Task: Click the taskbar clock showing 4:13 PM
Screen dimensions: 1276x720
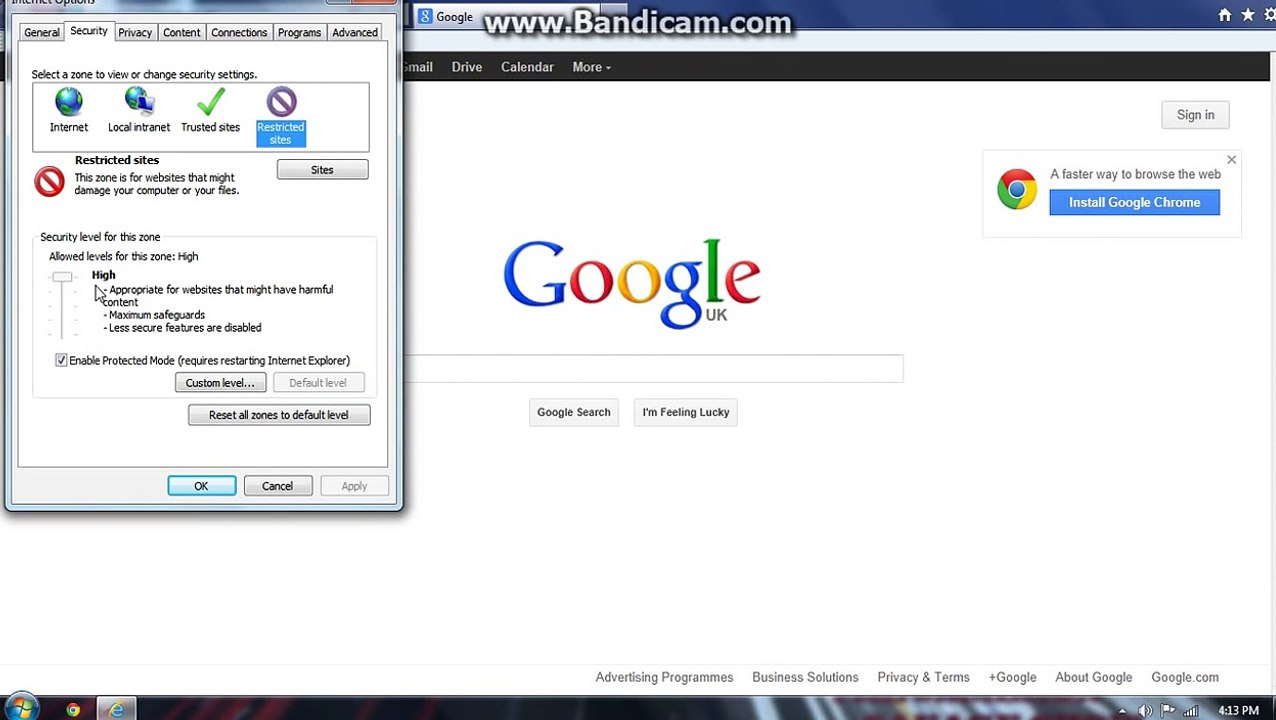Action: click(x=1238, y=711)
